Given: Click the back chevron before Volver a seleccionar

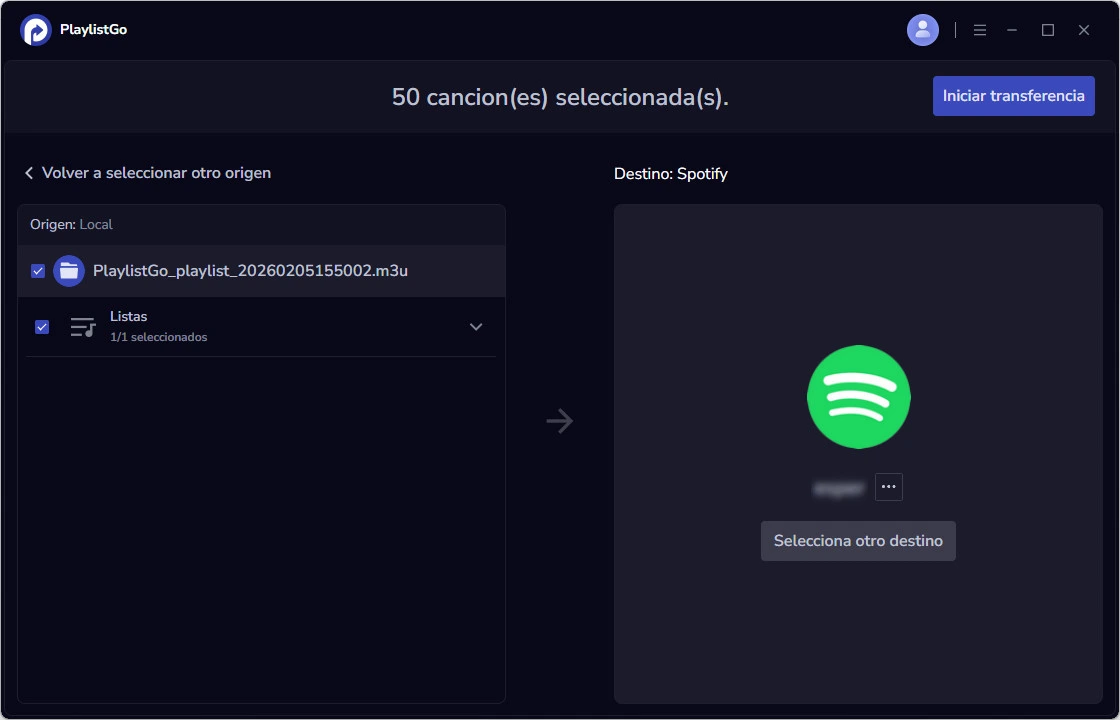Looking at the screenshot, I should [28, 172].
